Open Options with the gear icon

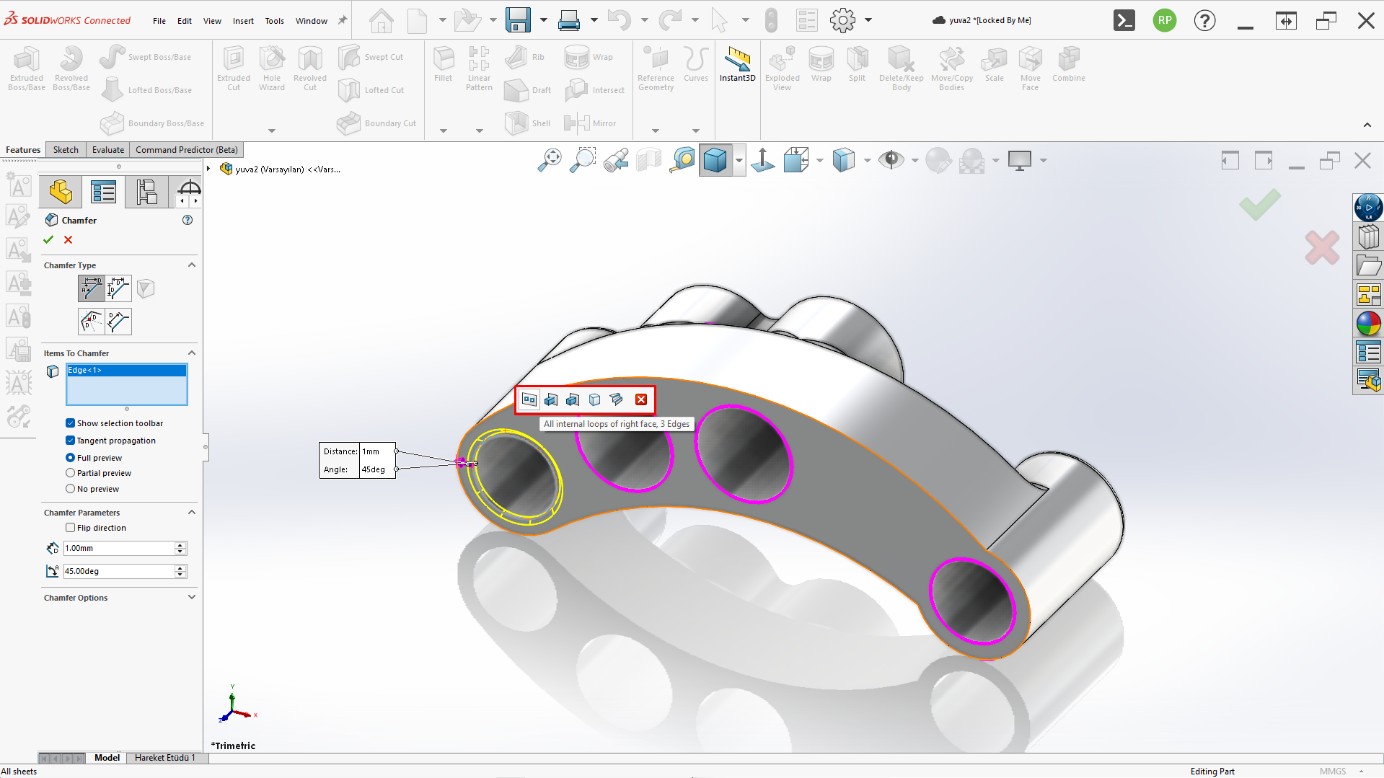[843, 20]
